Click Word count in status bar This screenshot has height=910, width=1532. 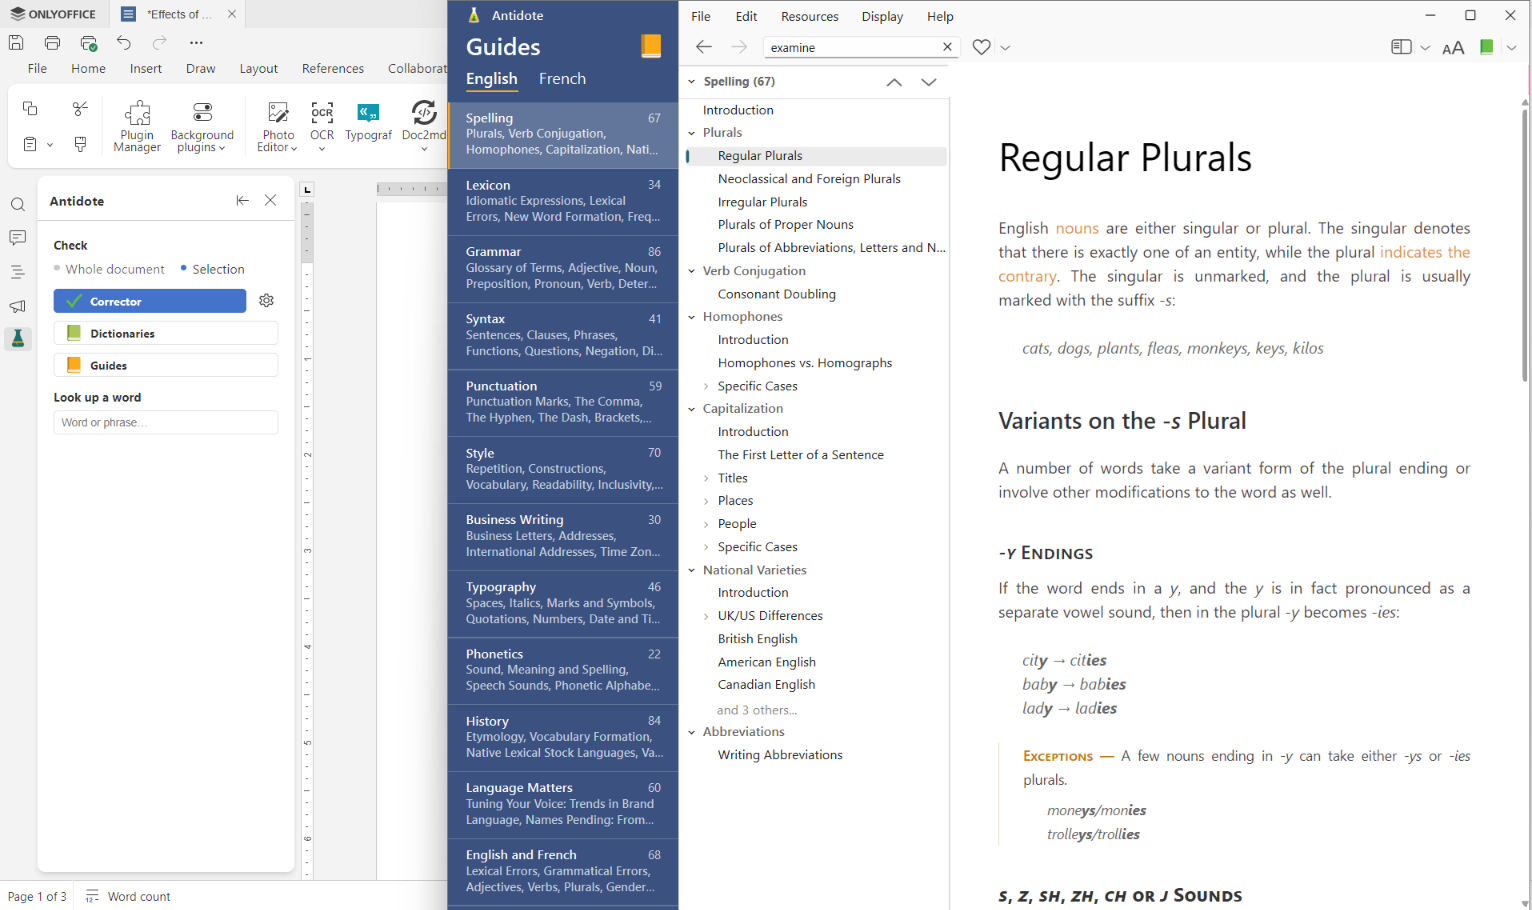(127, 896)
